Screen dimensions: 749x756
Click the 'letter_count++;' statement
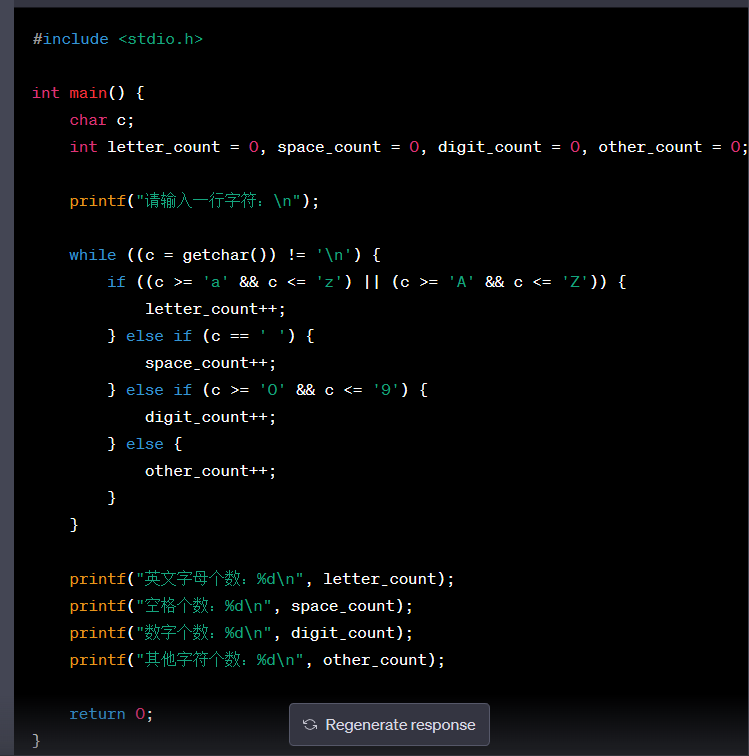(216, 309)
